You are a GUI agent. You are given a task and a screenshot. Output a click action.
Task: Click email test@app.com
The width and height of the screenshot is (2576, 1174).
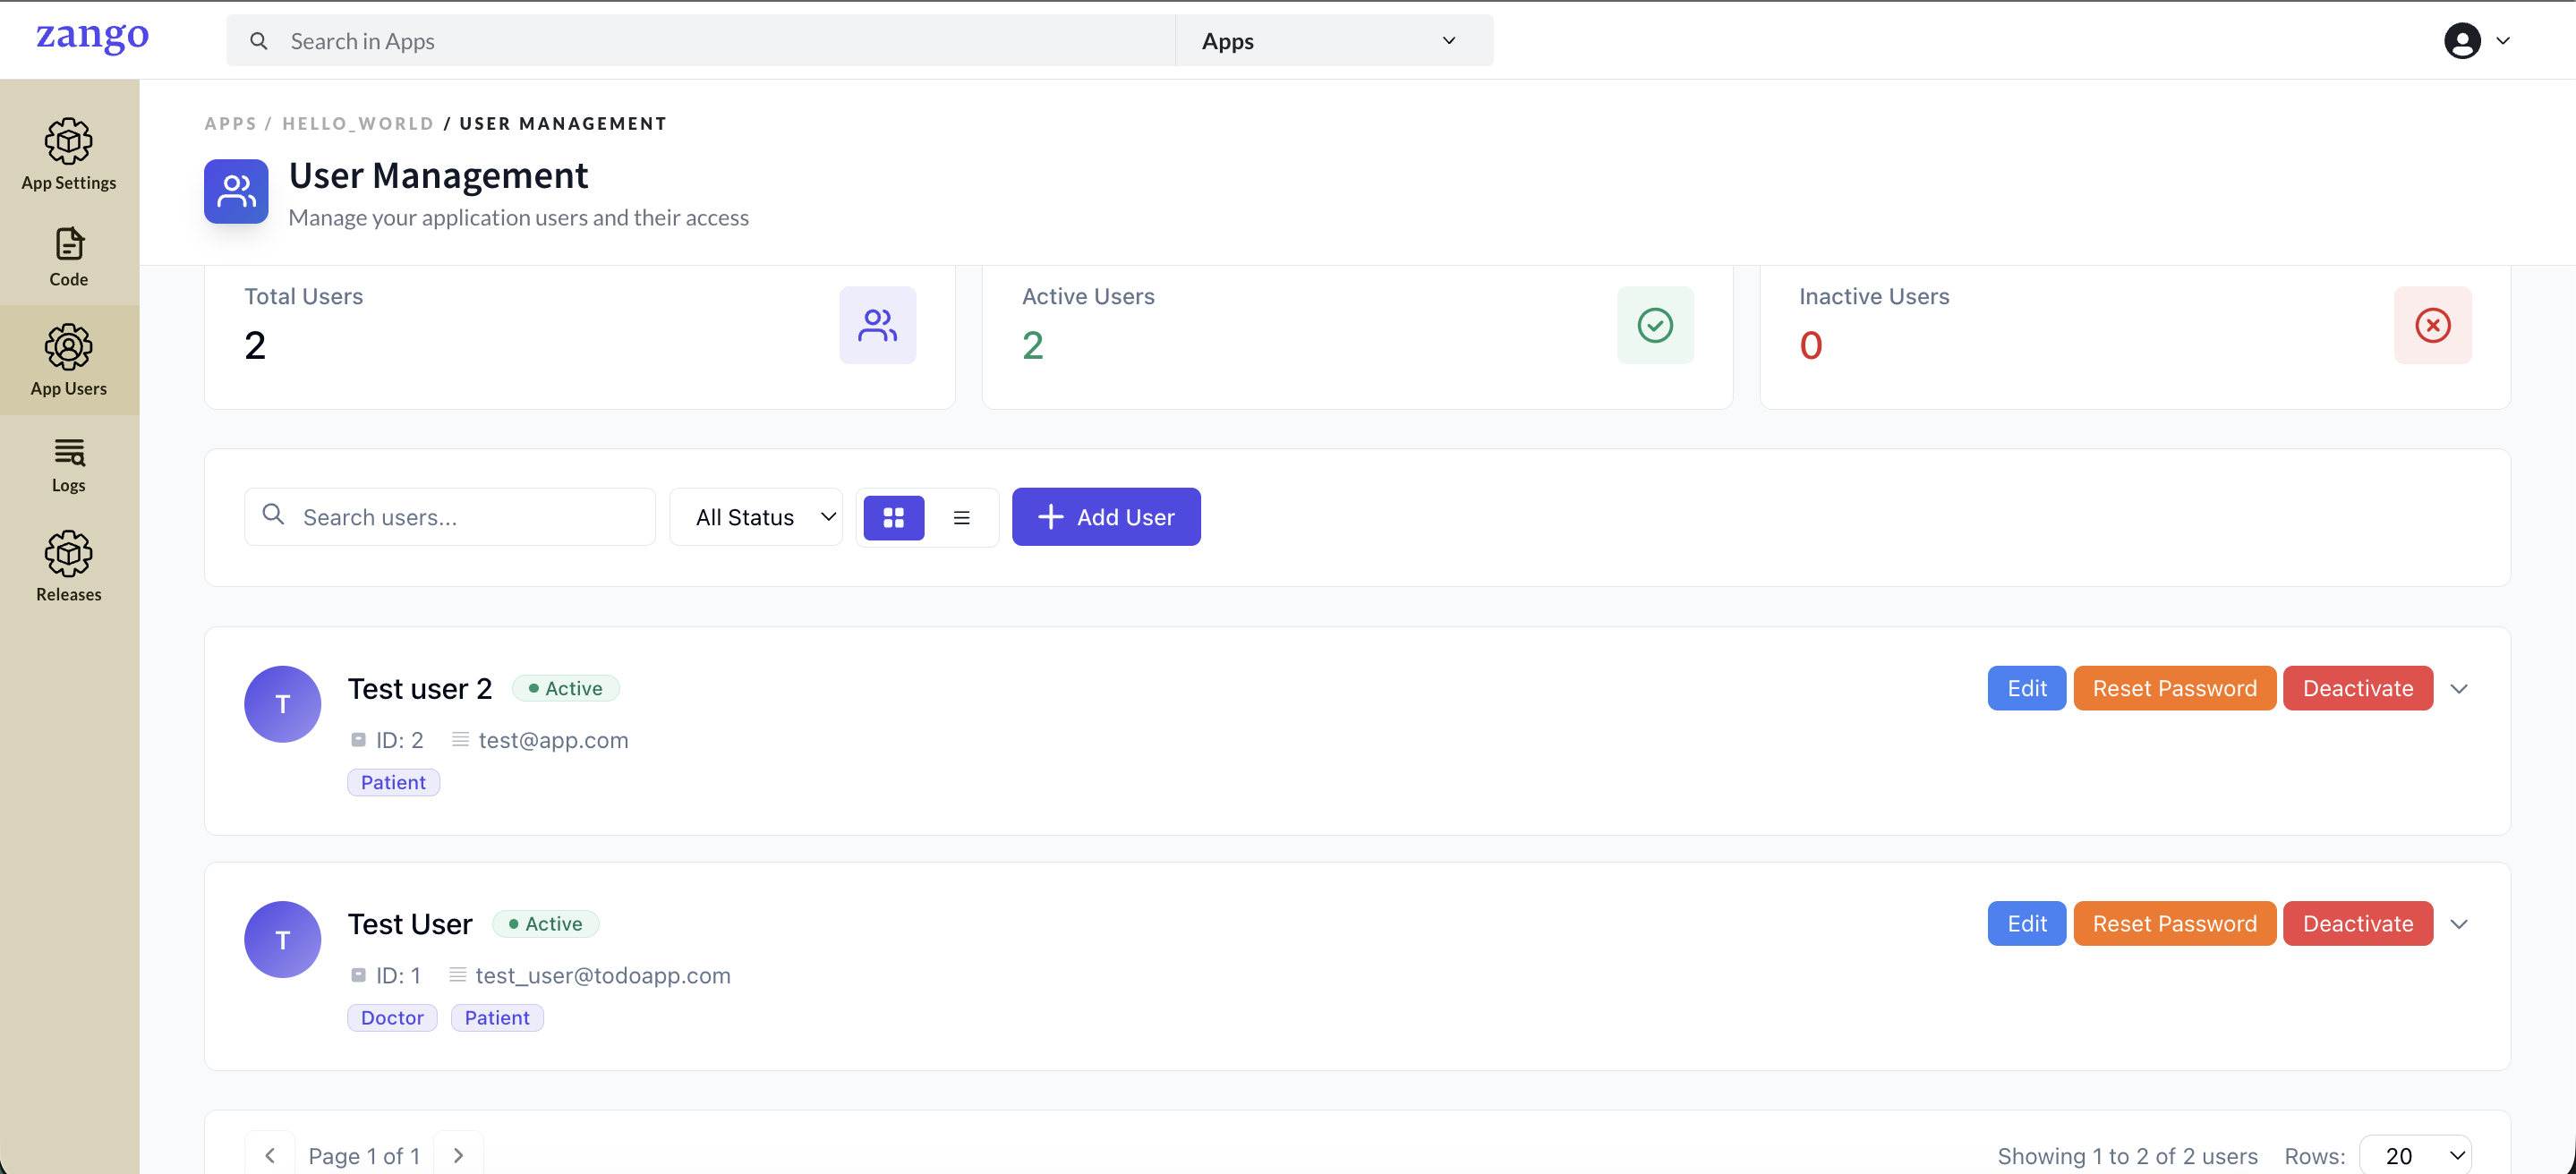[x=553, y=740]
